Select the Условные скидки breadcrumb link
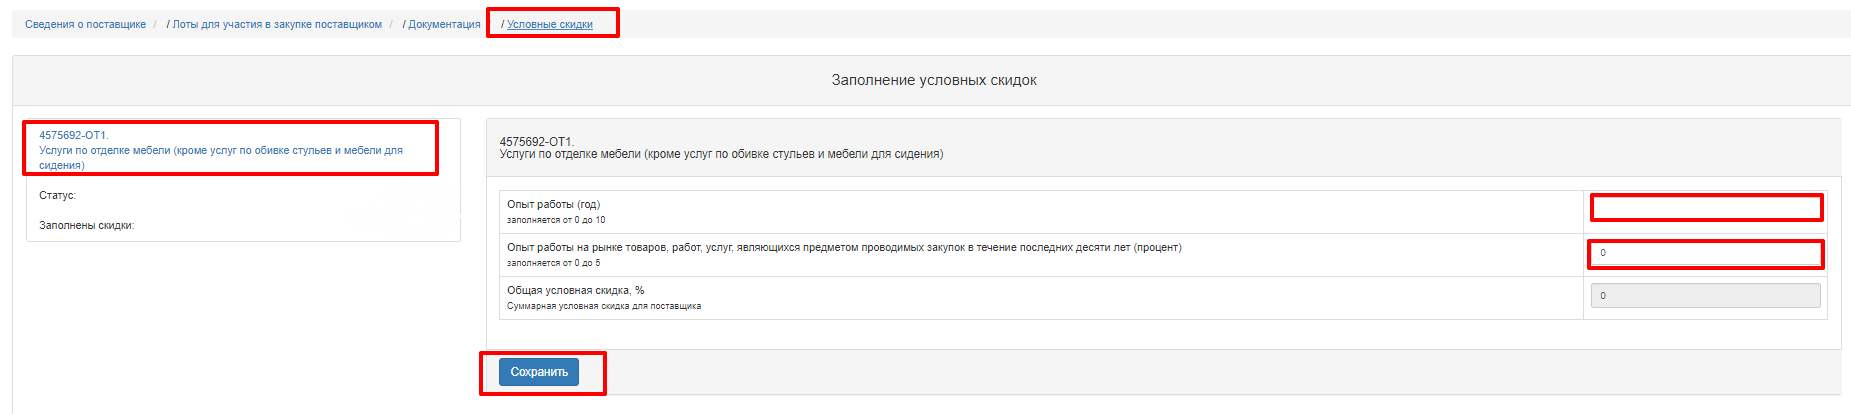1851x414 pixels. pyautogui.click(x=550, y=24)
